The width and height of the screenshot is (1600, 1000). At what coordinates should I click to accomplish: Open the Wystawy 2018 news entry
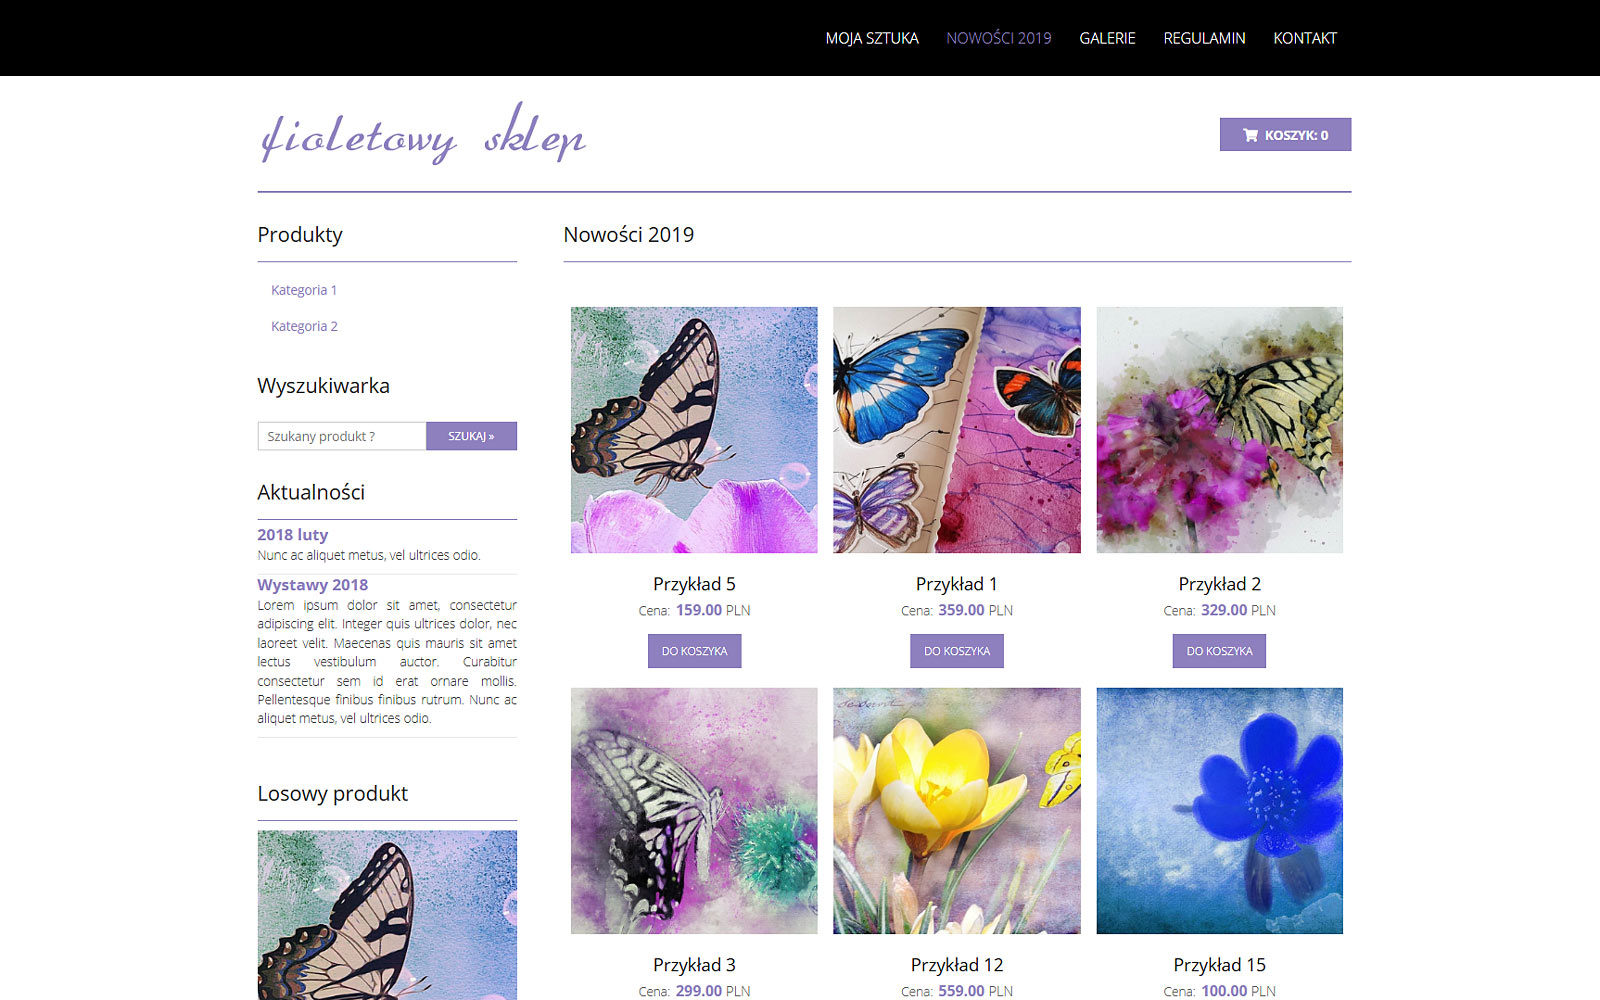[x=312, y=585]
